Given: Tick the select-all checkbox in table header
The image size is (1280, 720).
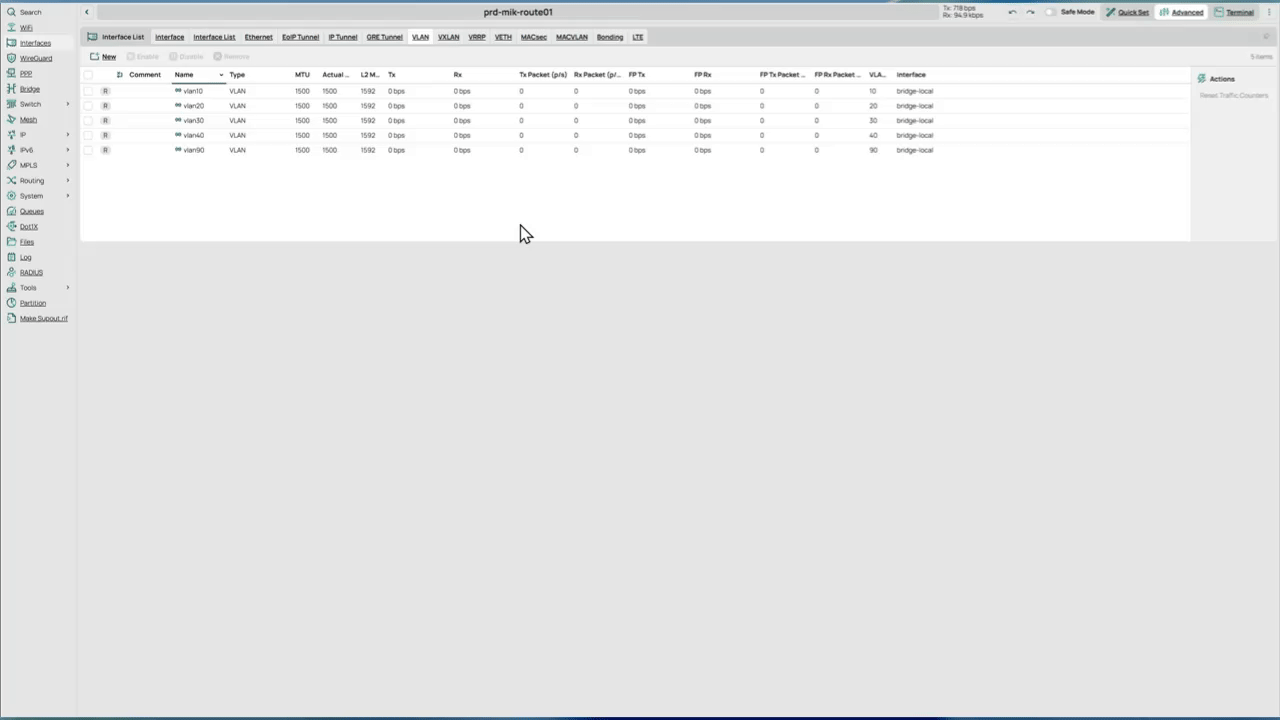Looking at the screenshot, I should point(88,75).
